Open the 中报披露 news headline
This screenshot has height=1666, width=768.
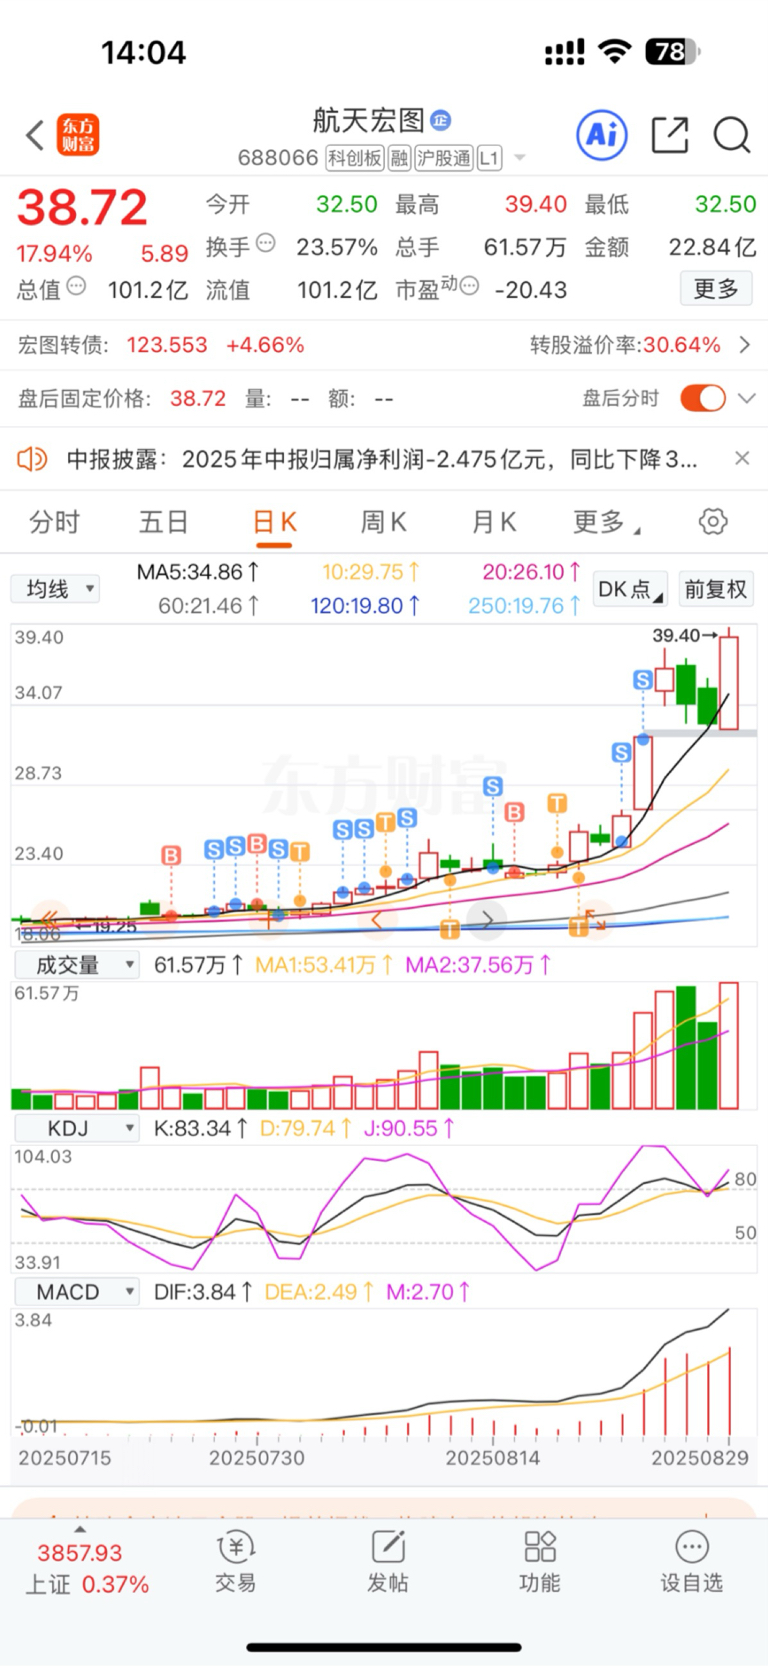click(382, 459)
